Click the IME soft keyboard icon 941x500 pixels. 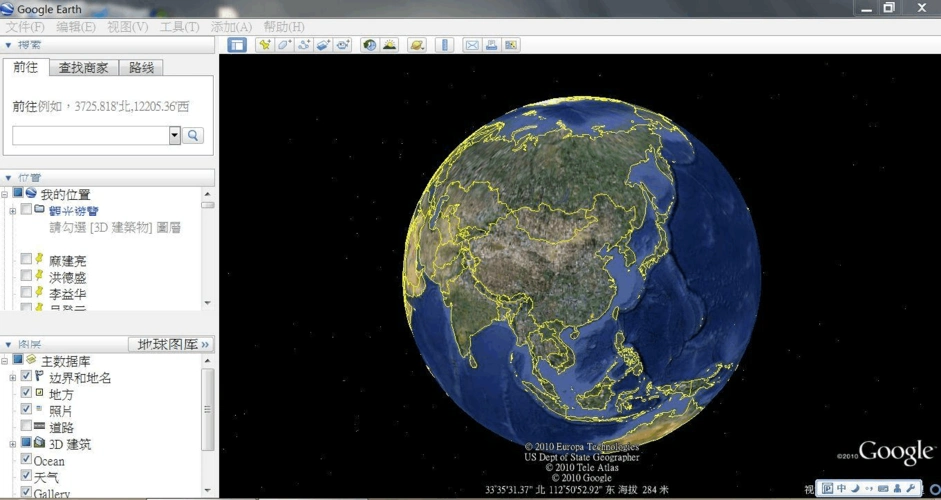click(883, 488)
